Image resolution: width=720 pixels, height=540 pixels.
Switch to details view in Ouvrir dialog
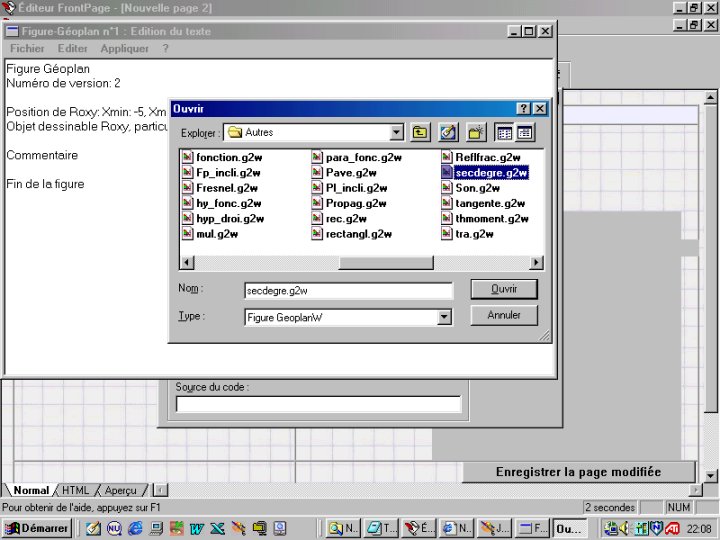tap(524, 133)
